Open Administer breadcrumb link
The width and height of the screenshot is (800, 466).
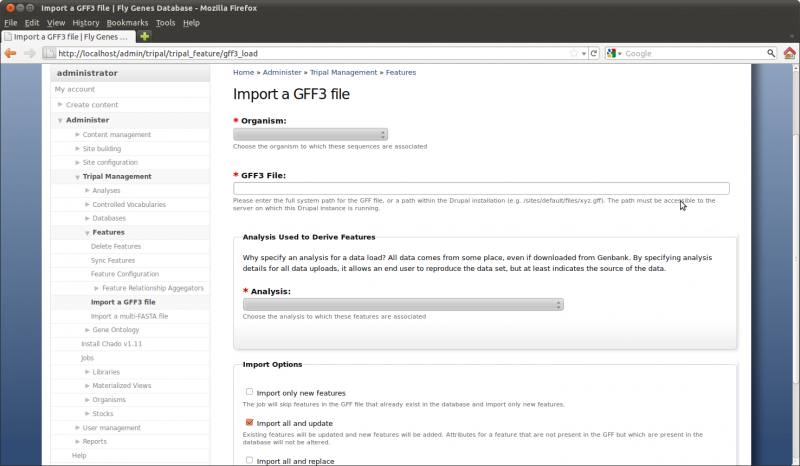(x=282, y=72)
